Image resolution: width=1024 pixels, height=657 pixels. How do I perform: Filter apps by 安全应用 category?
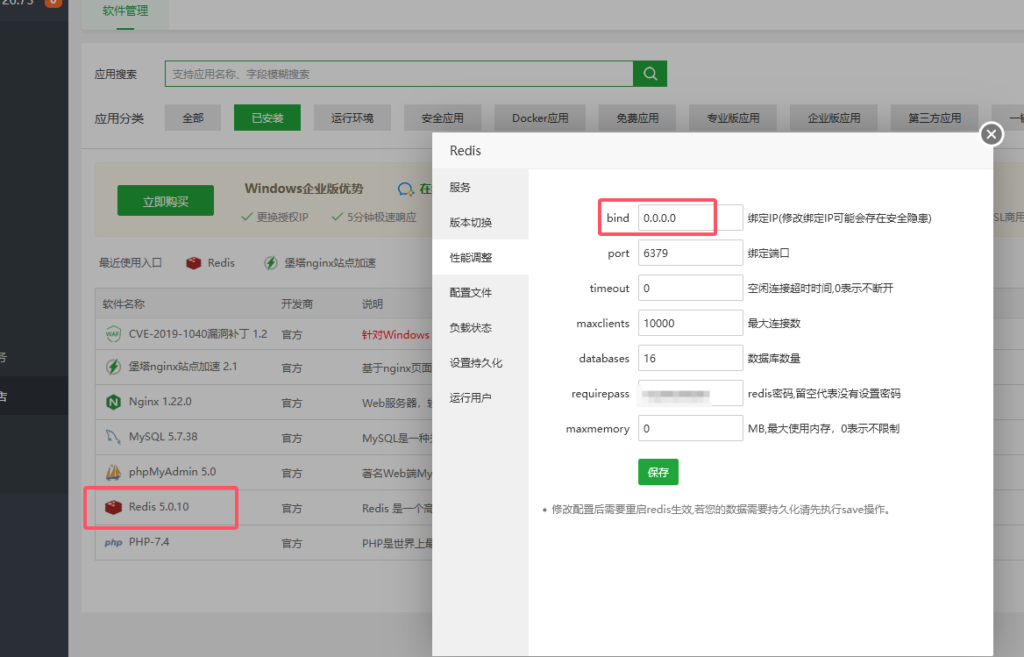coord(442,118)
